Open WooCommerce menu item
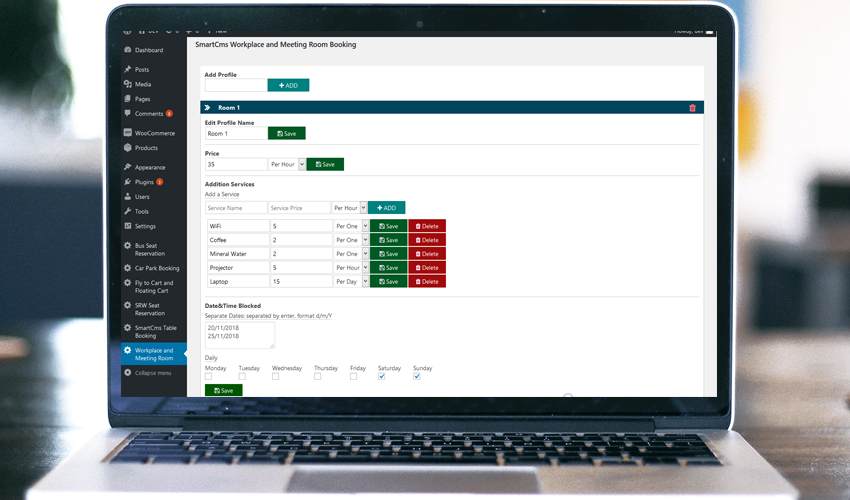 pos(154,133)
